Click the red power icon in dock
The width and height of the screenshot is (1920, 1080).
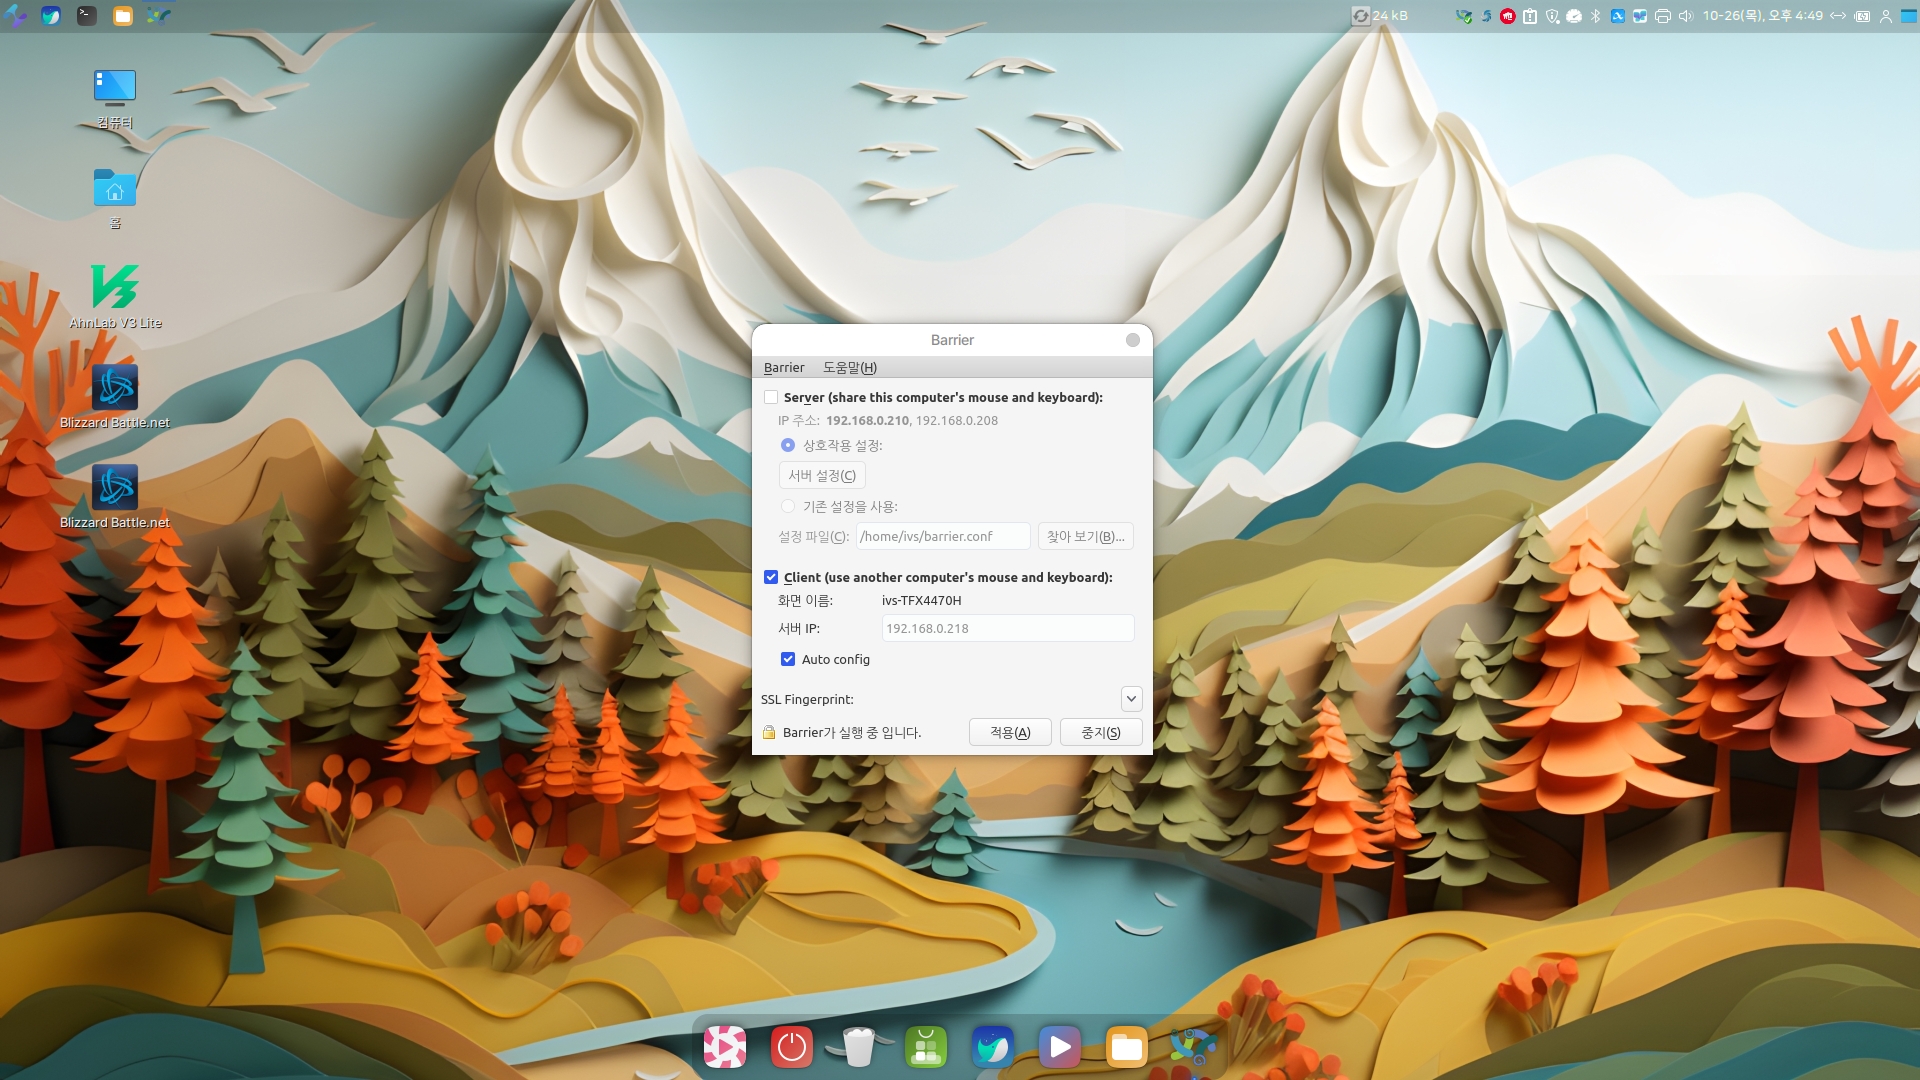791,1047
